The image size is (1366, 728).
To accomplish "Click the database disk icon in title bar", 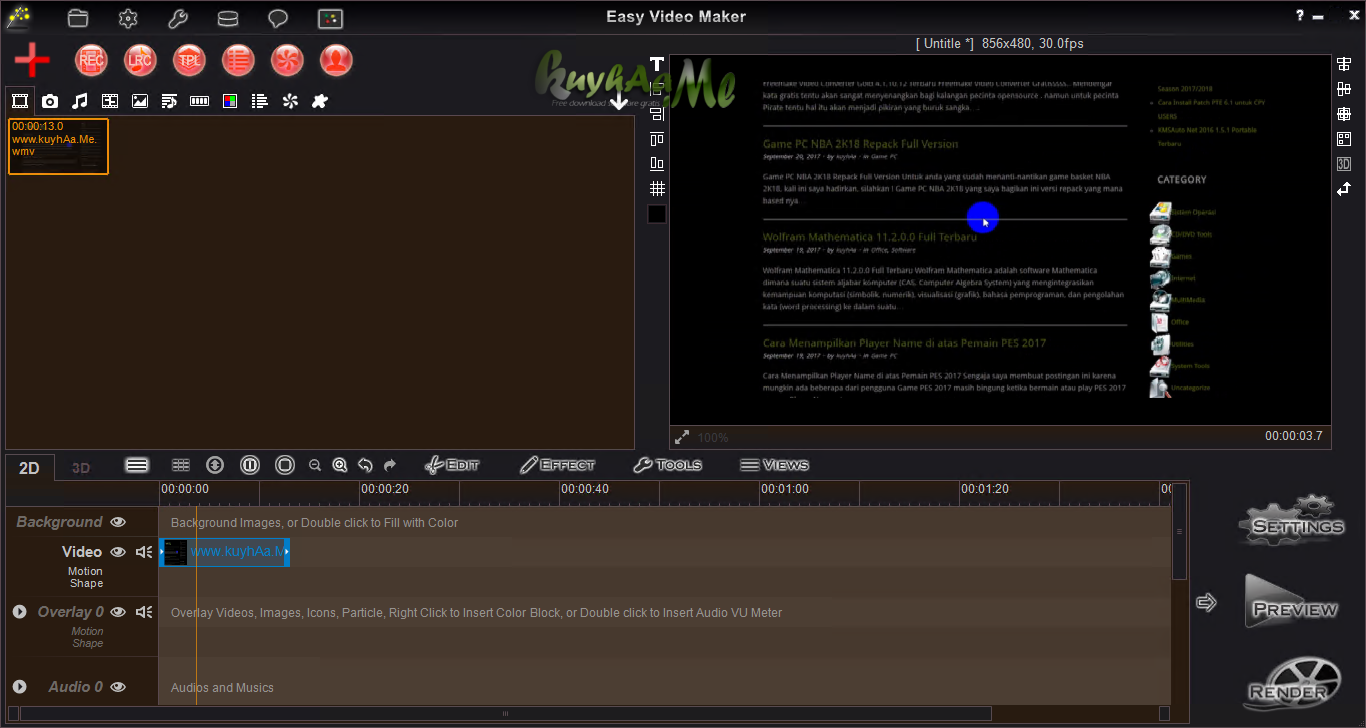I will tap(228, 18).
